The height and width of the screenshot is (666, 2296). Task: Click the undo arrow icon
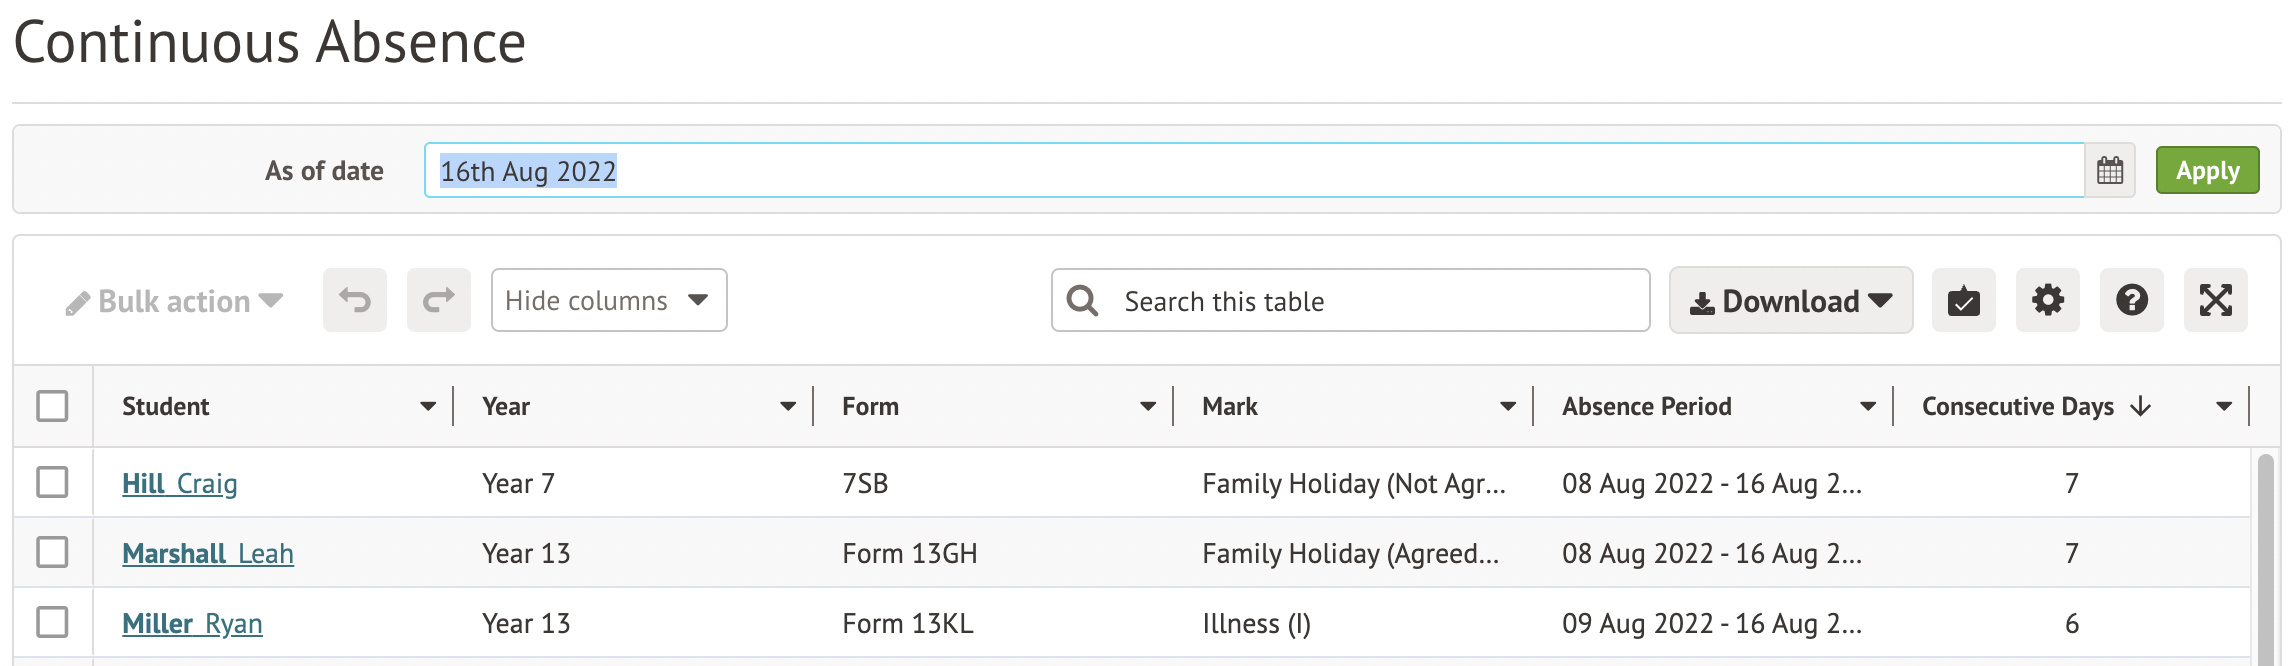354,300
